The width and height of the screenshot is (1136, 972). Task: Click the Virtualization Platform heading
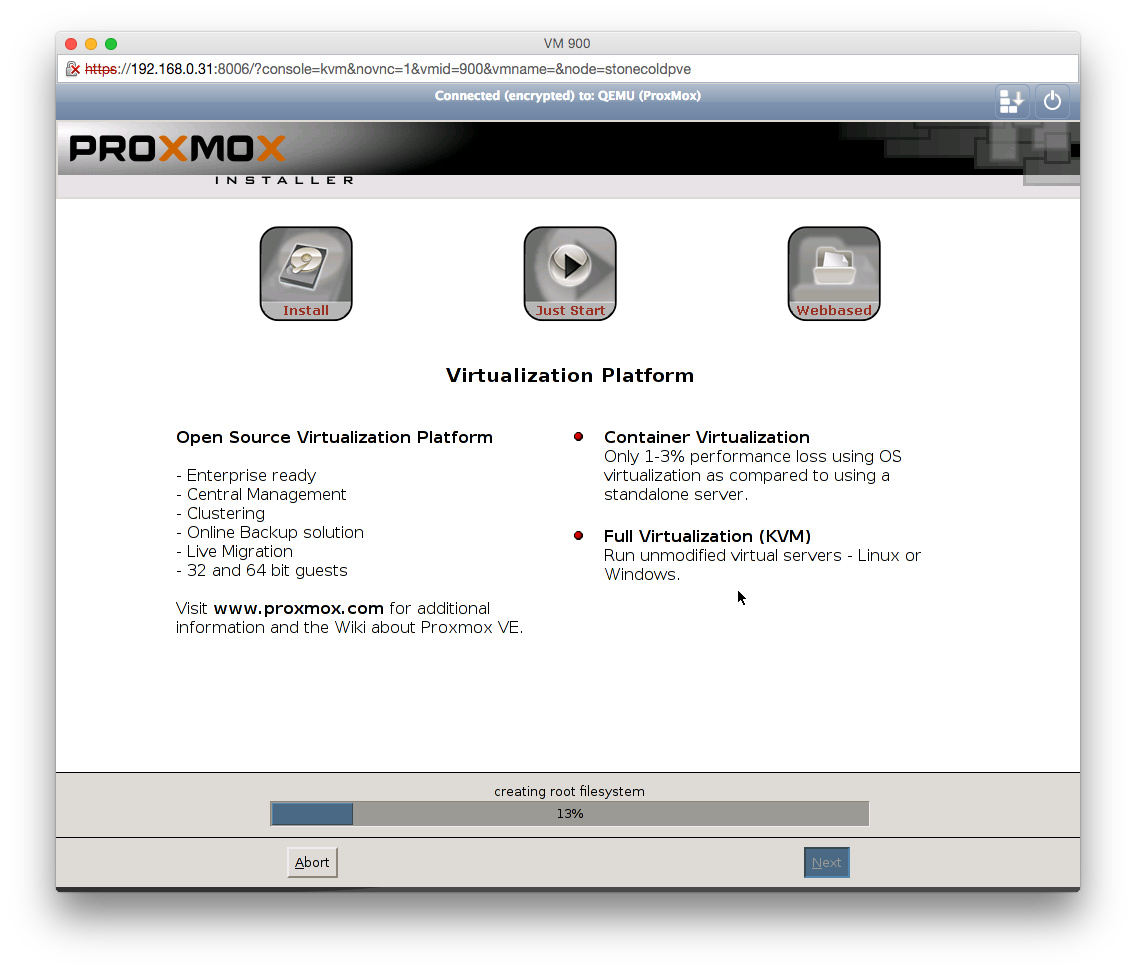pos(569,375)
